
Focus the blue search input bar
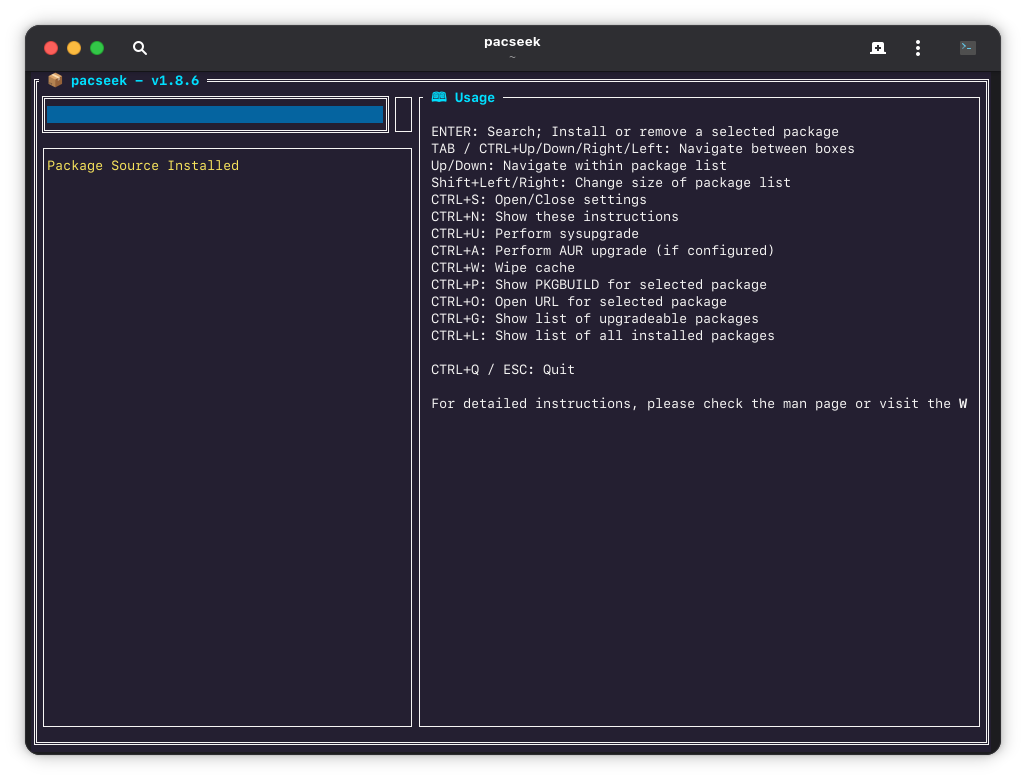pos(215,115)
